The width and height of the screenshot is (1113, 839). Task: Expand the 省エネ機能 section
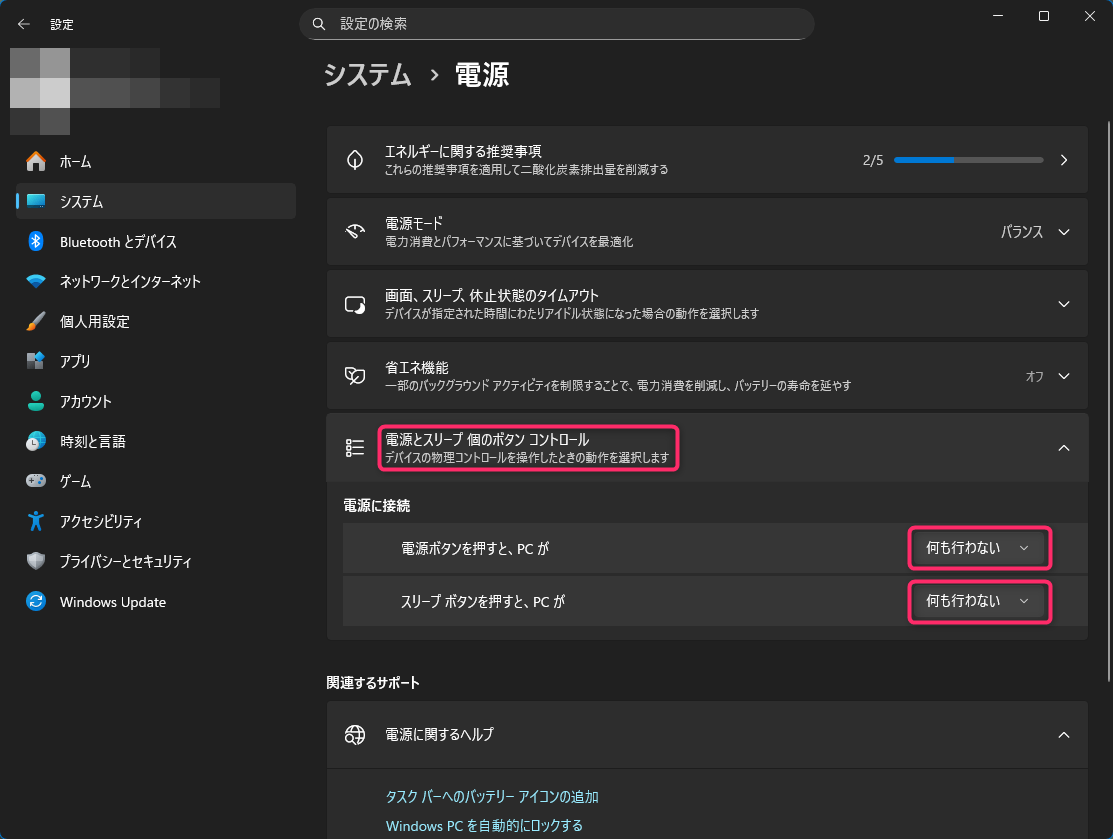(x=1063, y=376)
